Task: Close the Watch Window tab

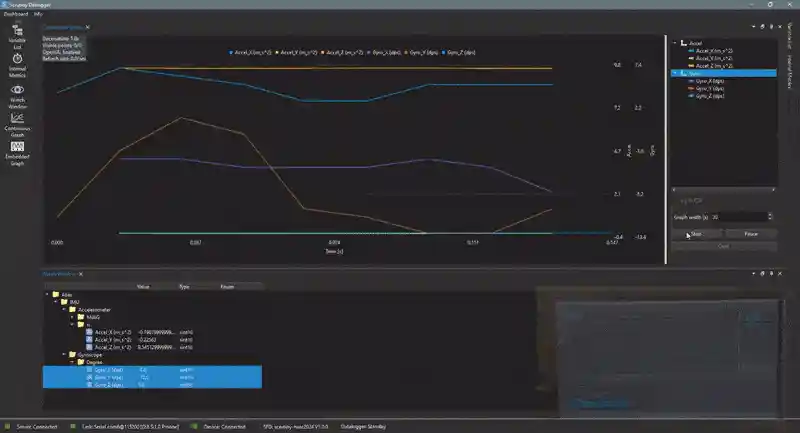Action: click(x=81, y=274)
